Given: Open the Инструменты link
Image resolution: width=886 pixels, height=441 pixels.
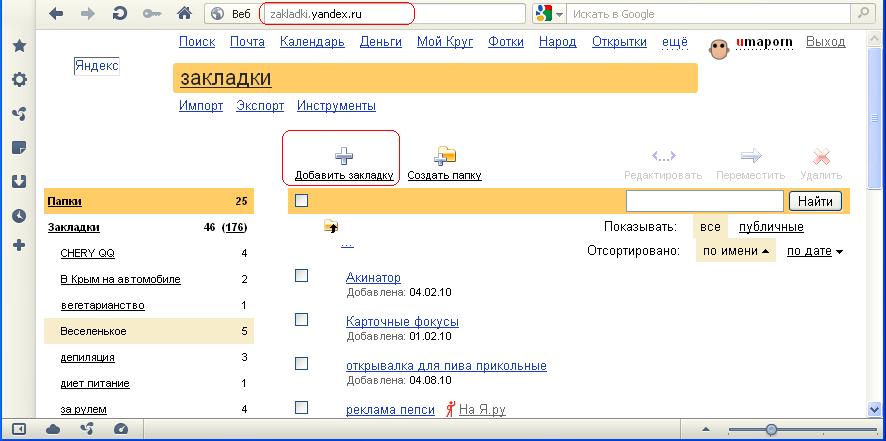Looking at the screenshot, I should click(x=336, y=106).
